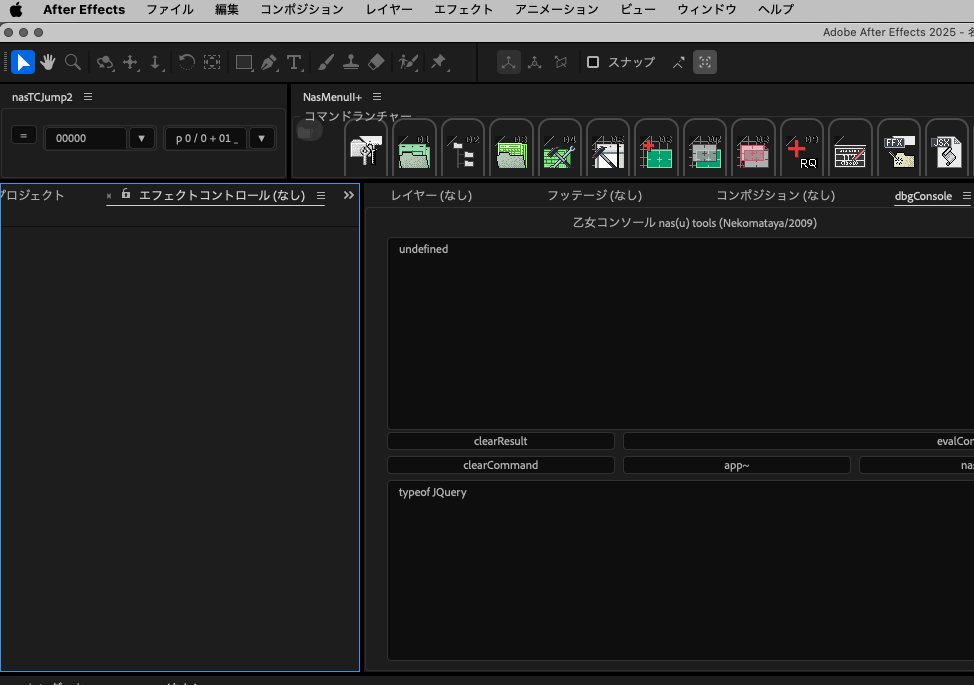Toggle snap to collapsed compositions option
Viewport: 974px width, 685px height.
[x=705, y=62]
